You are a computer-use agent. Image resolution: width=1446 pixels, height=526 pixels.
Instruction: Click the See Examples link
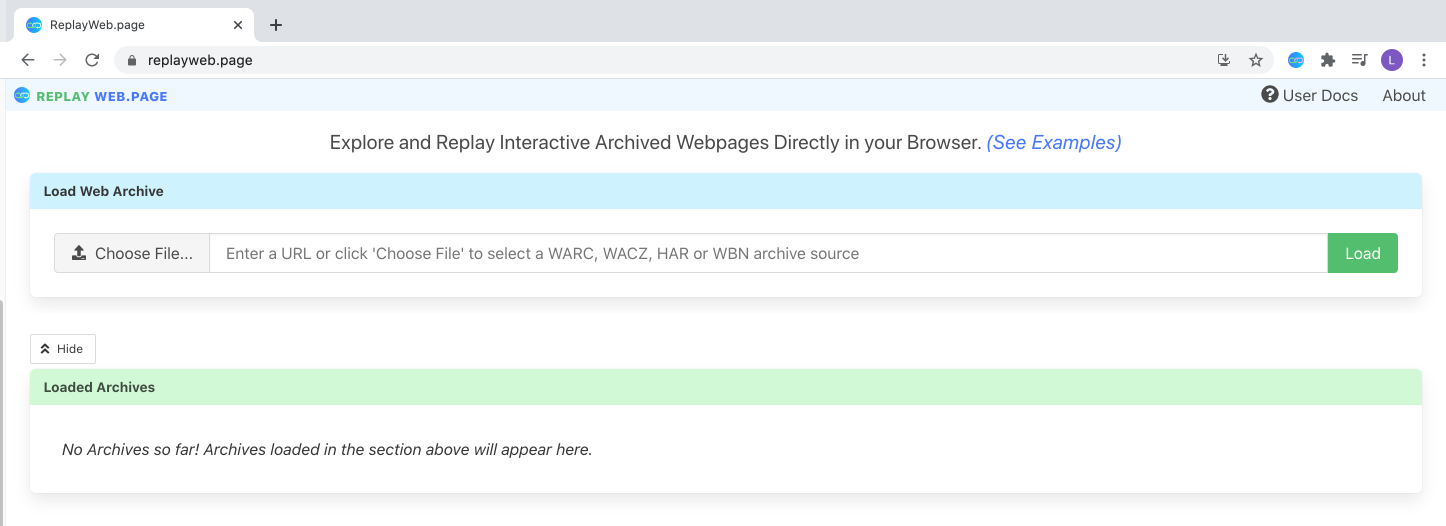pyautogui.click(x=1053, y=143)
